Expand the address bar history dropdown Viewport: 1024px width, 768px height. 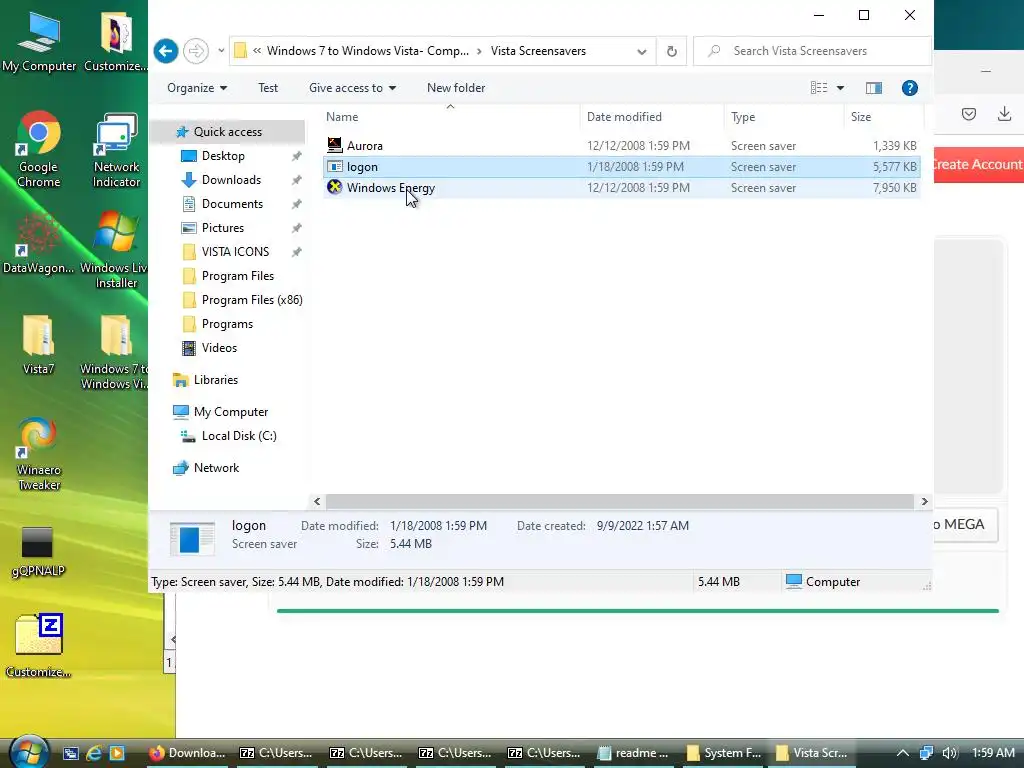[642, 51]
